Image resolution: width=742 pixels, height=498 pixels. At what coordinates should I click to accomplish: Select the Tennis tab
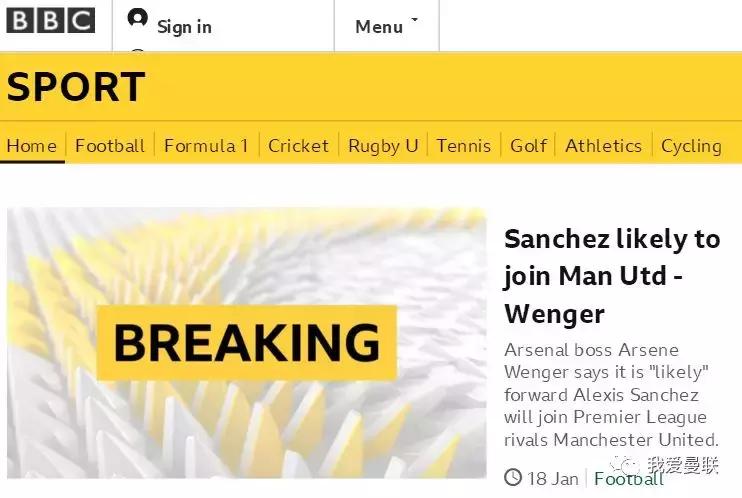(x=464, y=146)
